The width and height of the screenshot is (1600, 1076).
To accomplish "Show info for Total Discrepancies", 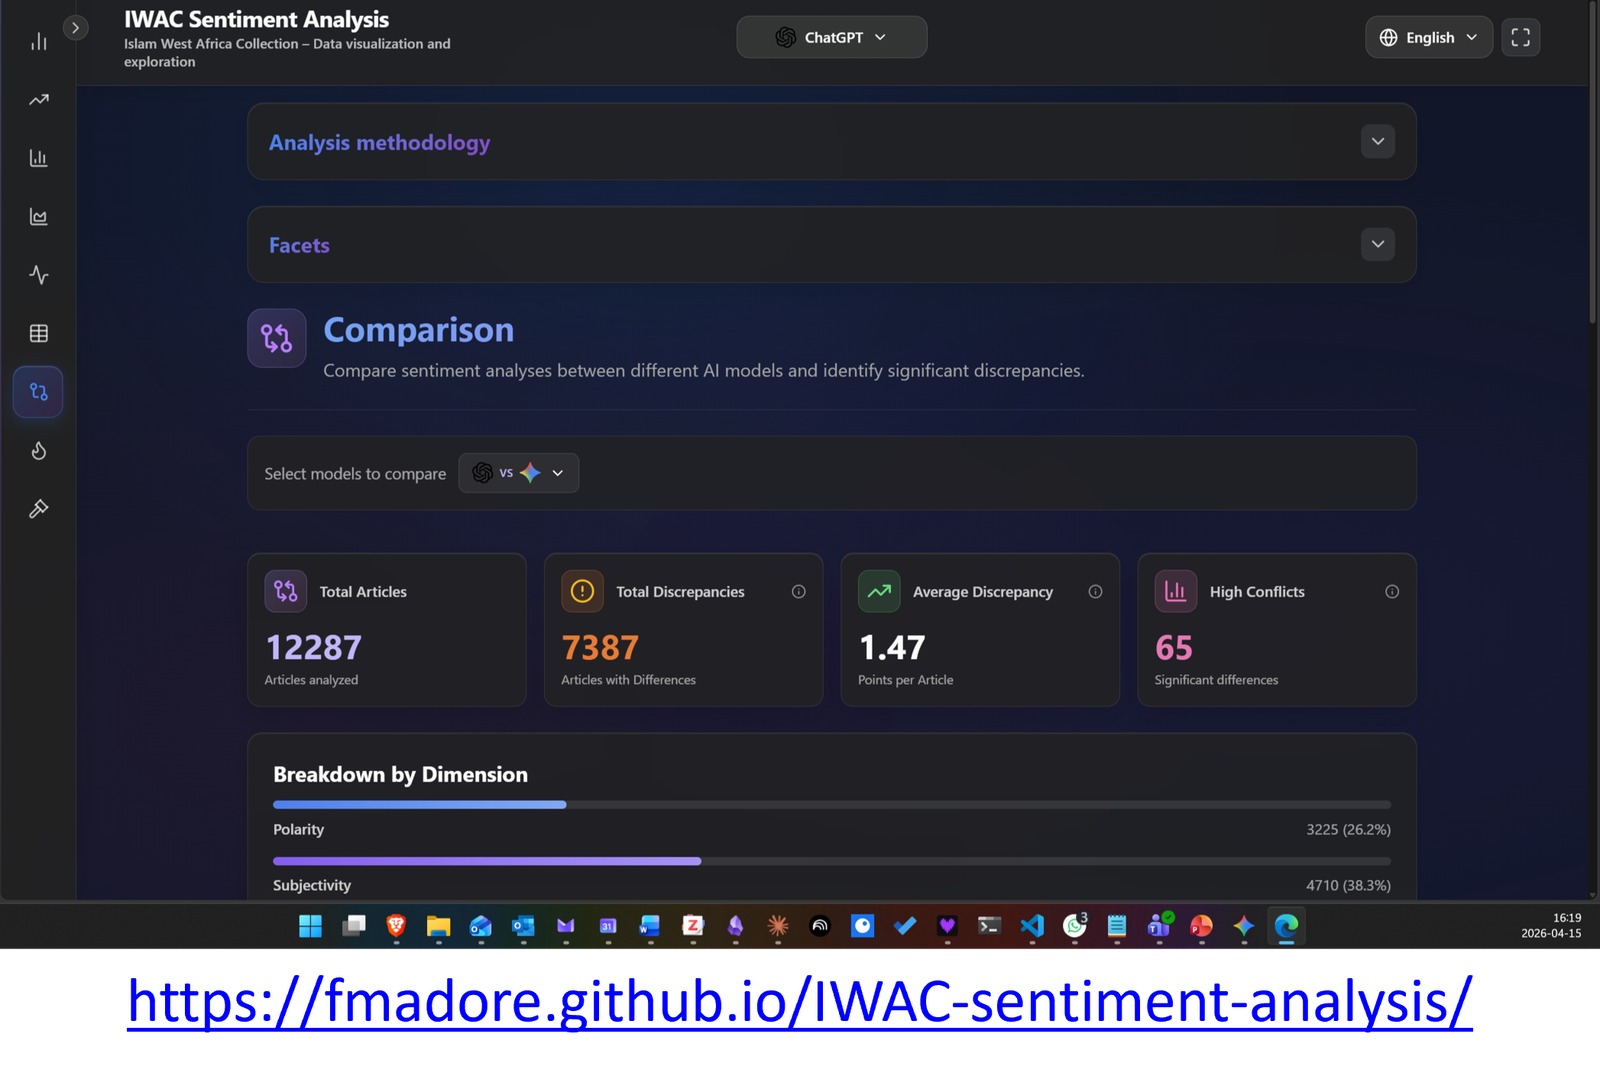I will 798,592.
